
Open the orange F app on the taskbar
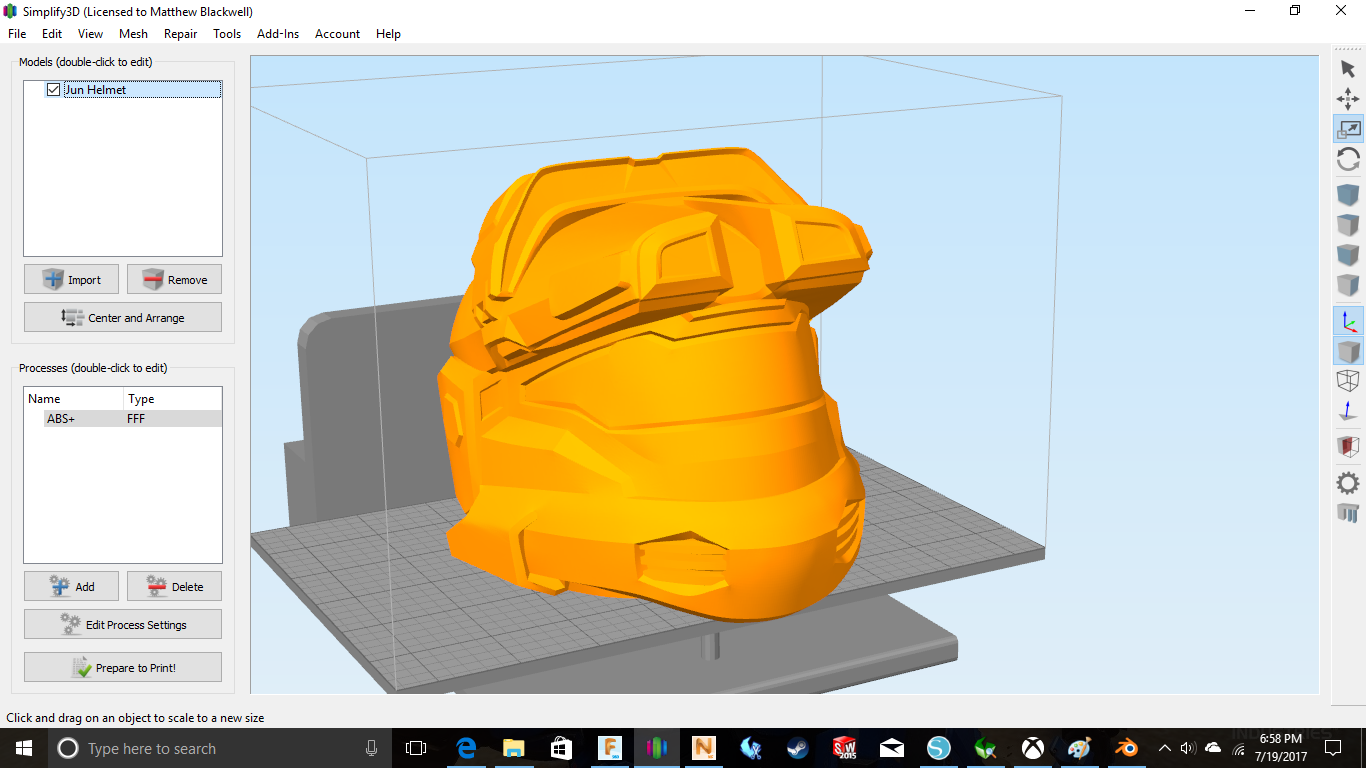(x=609, y=748)
